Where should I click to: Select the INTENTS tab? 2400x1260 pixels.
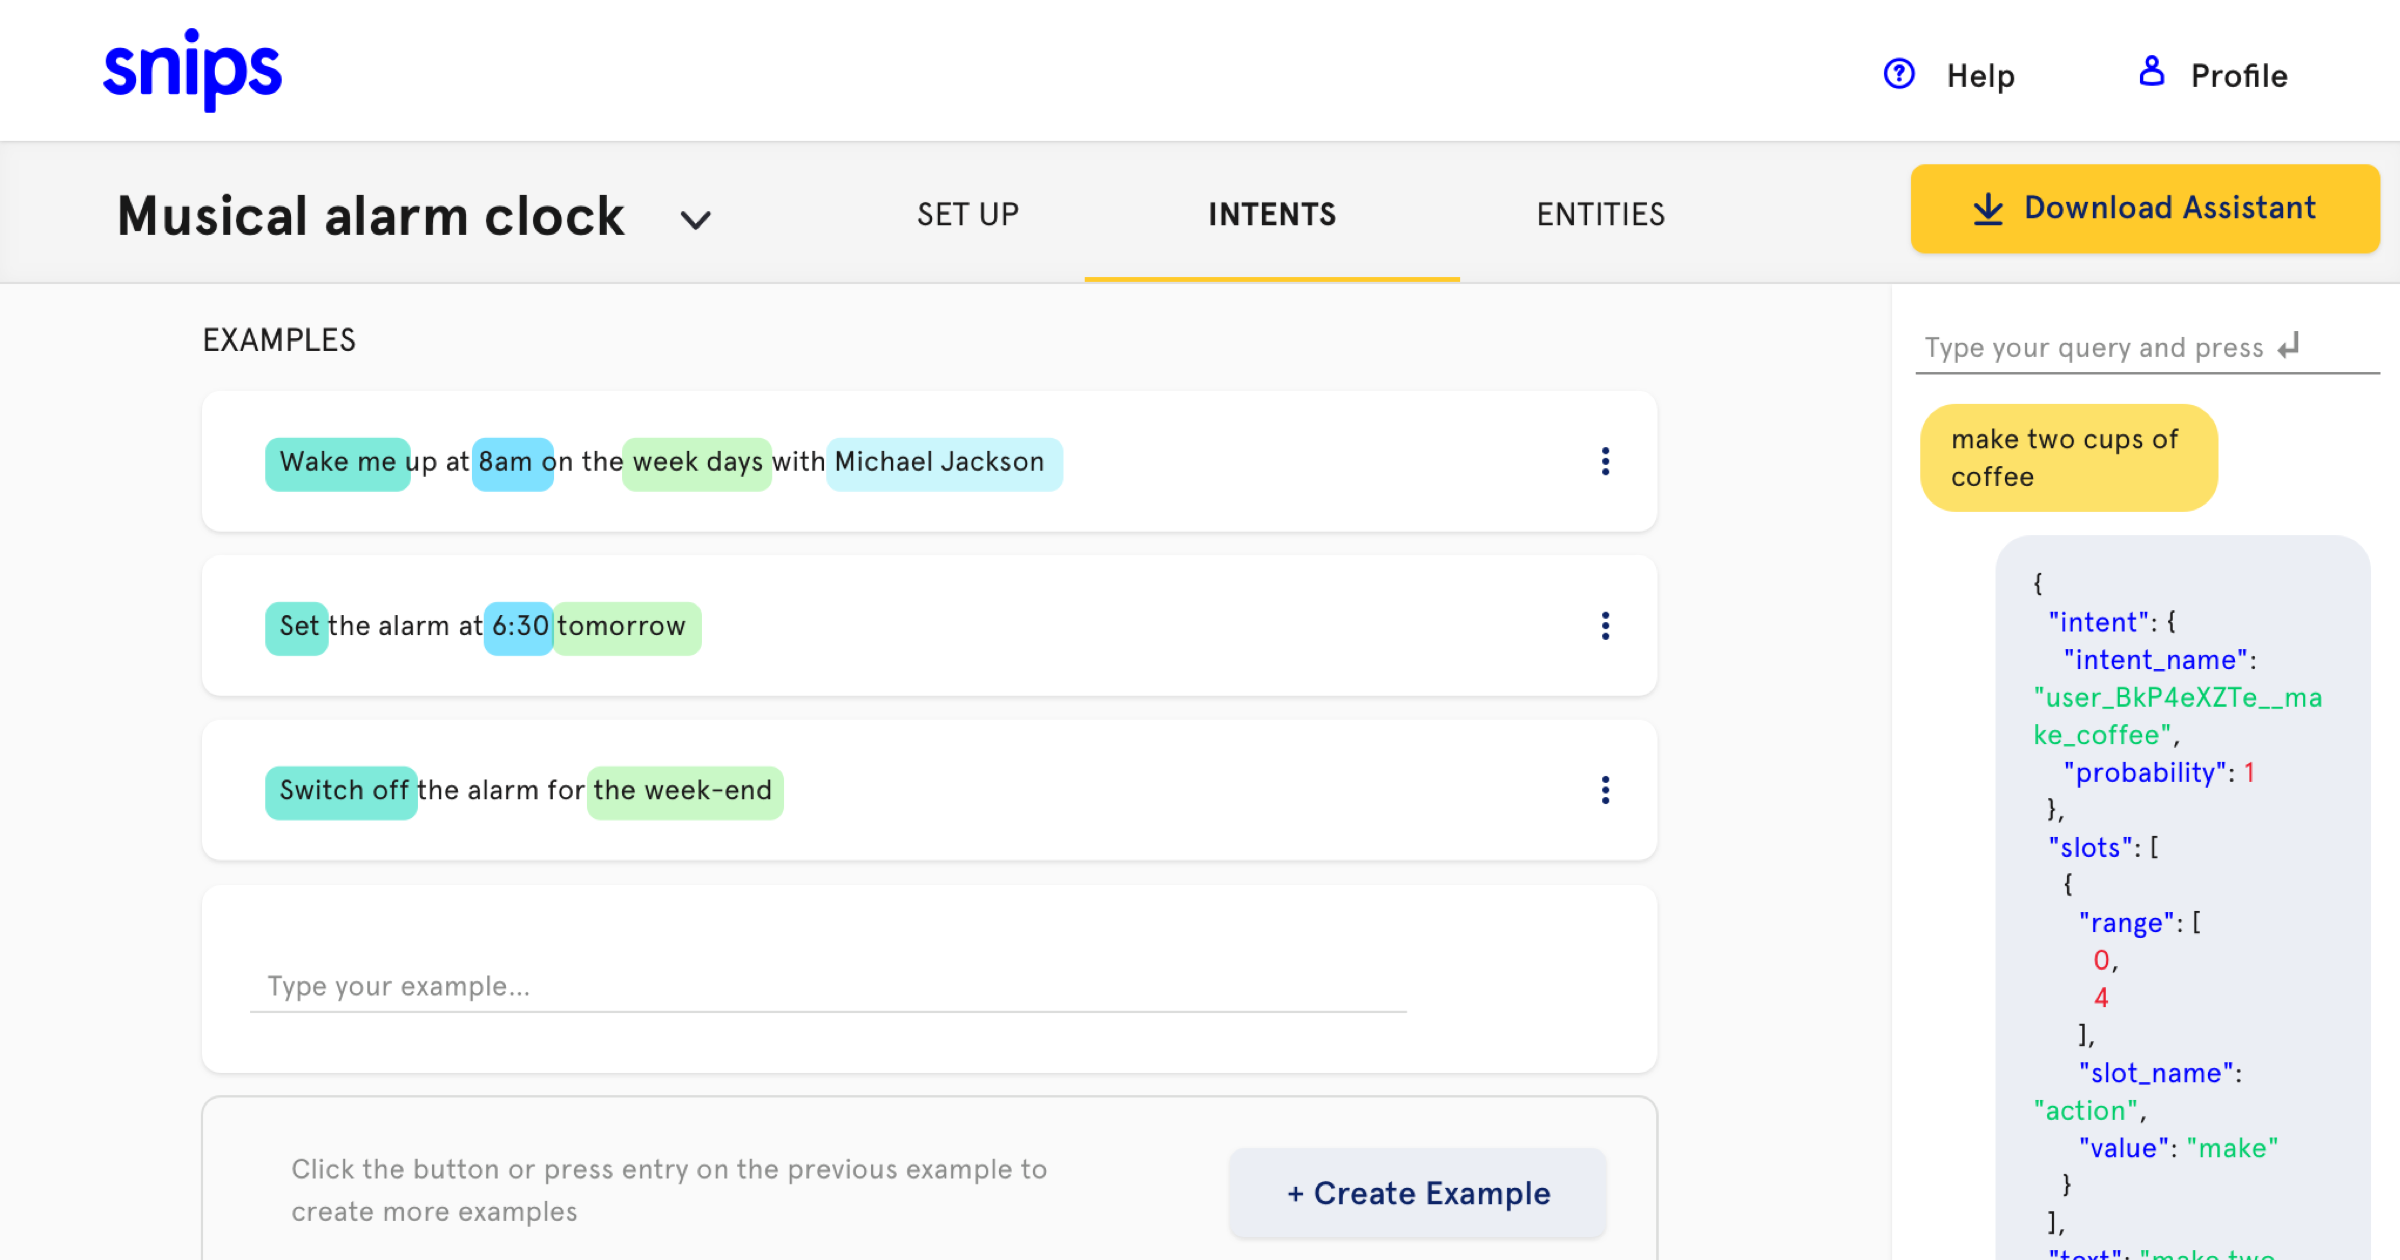[1271, 214]
